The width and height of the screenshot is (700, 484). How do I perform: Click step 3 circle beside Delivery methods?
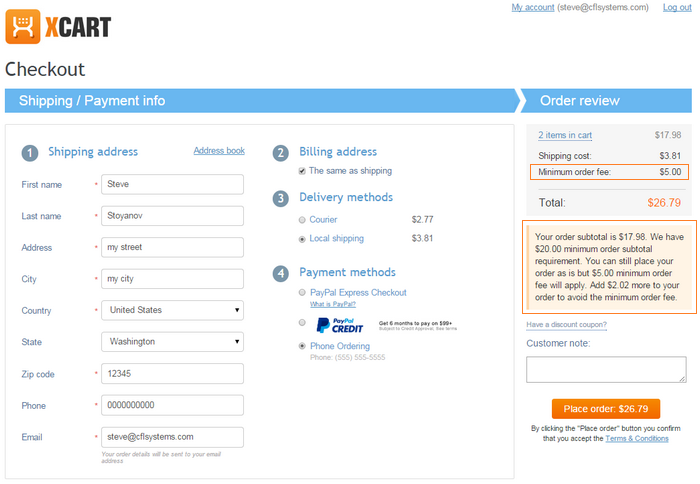click(x=281, y=198)
